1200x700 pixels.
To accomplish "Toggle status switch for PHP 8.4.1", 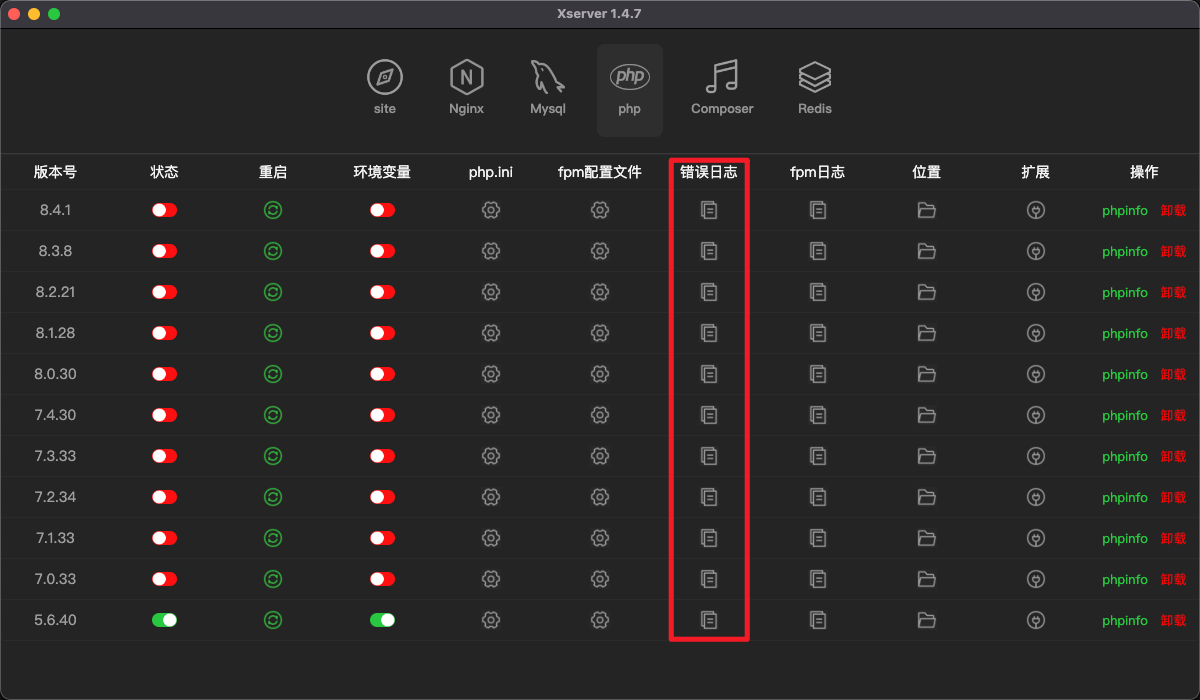I will (165, 210).
